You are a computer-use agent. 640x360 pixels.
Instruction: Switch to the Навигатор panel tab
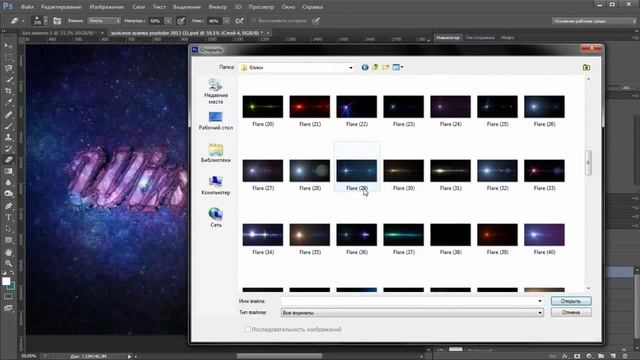447,38
